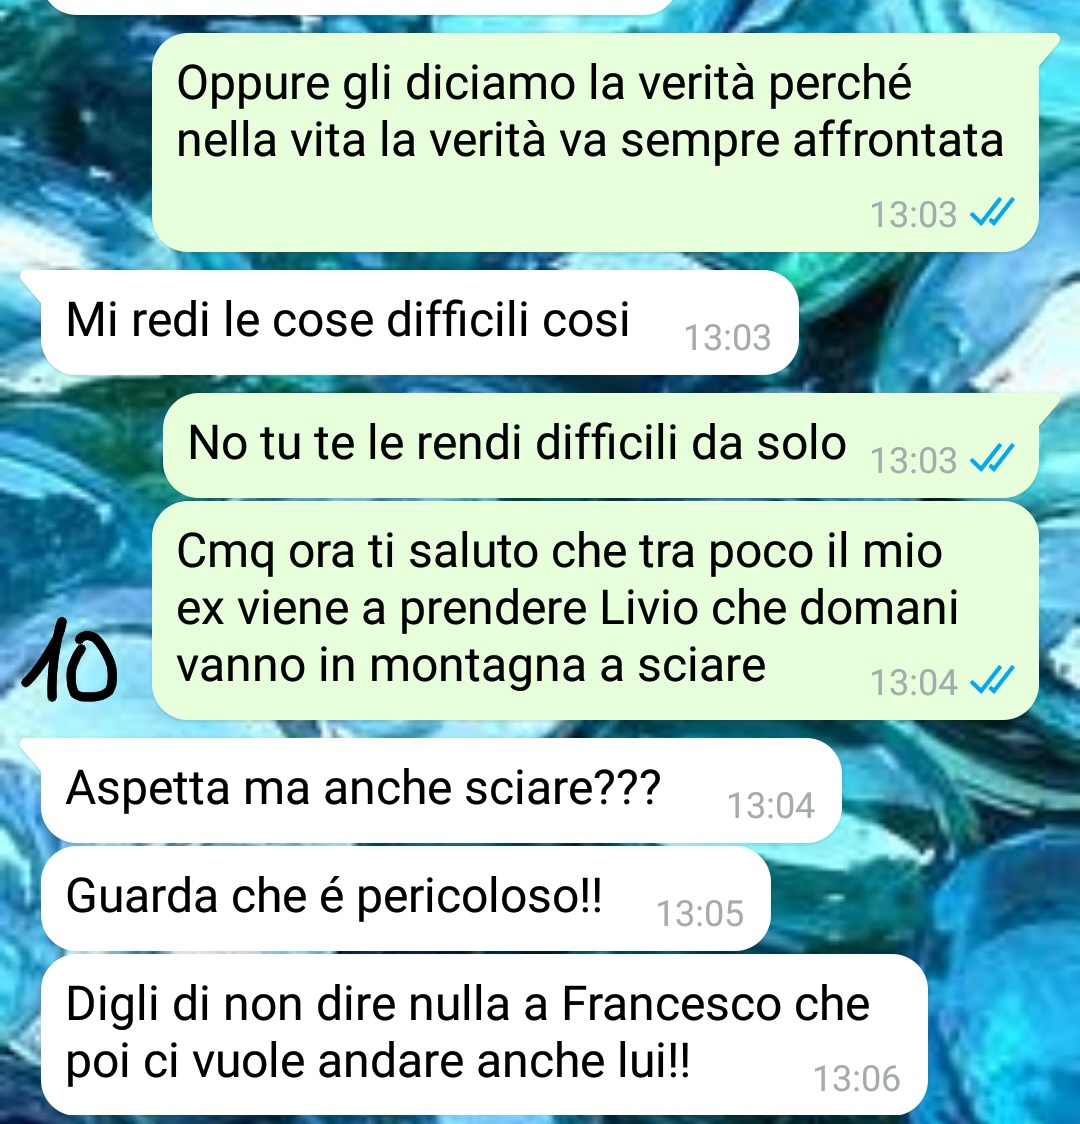Click read ticks on 'Cmq ora ti saluto' message

[x=993, y=681]
